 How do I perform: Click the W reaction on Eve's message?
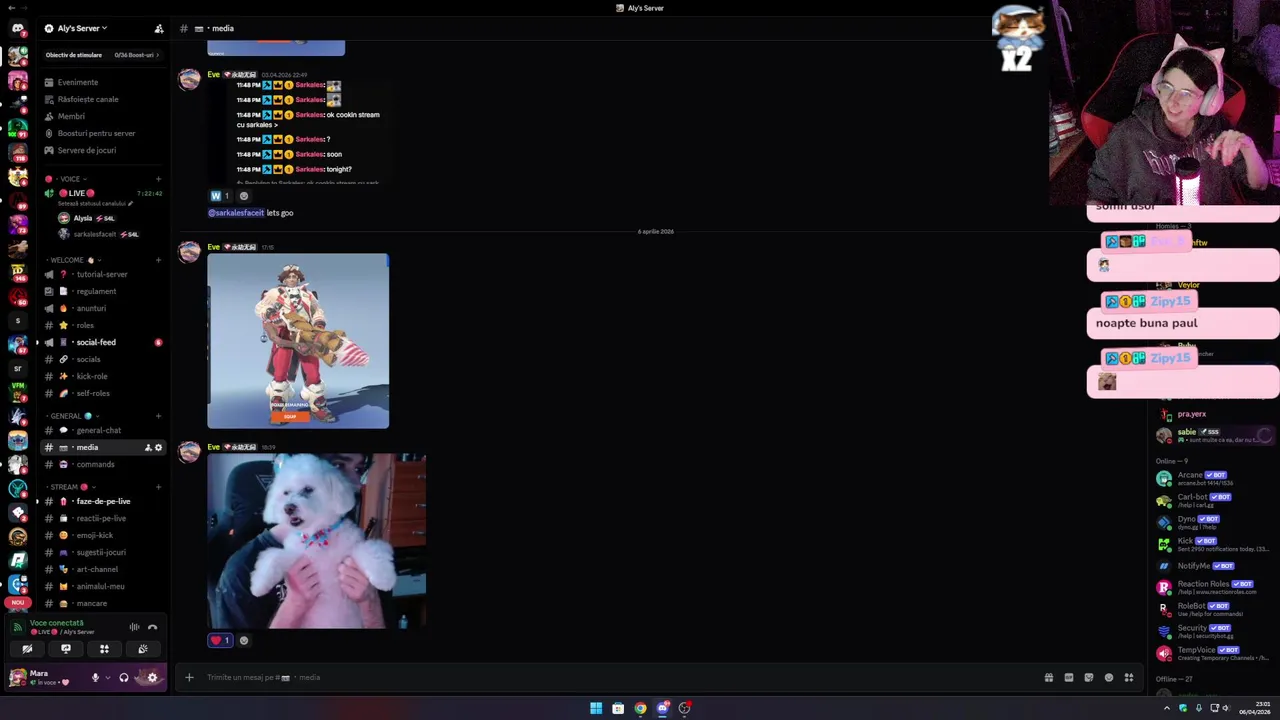point(220,196)
